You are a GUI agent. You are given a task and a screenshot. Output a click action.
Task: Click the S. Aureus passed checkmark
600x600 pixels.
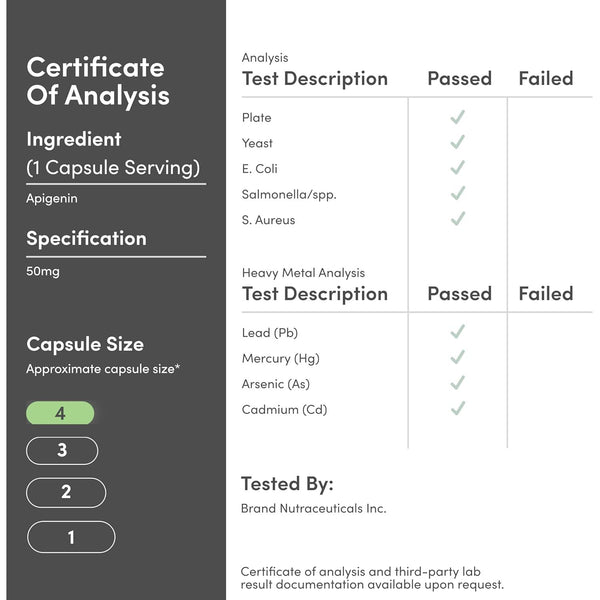pos(457,219)
